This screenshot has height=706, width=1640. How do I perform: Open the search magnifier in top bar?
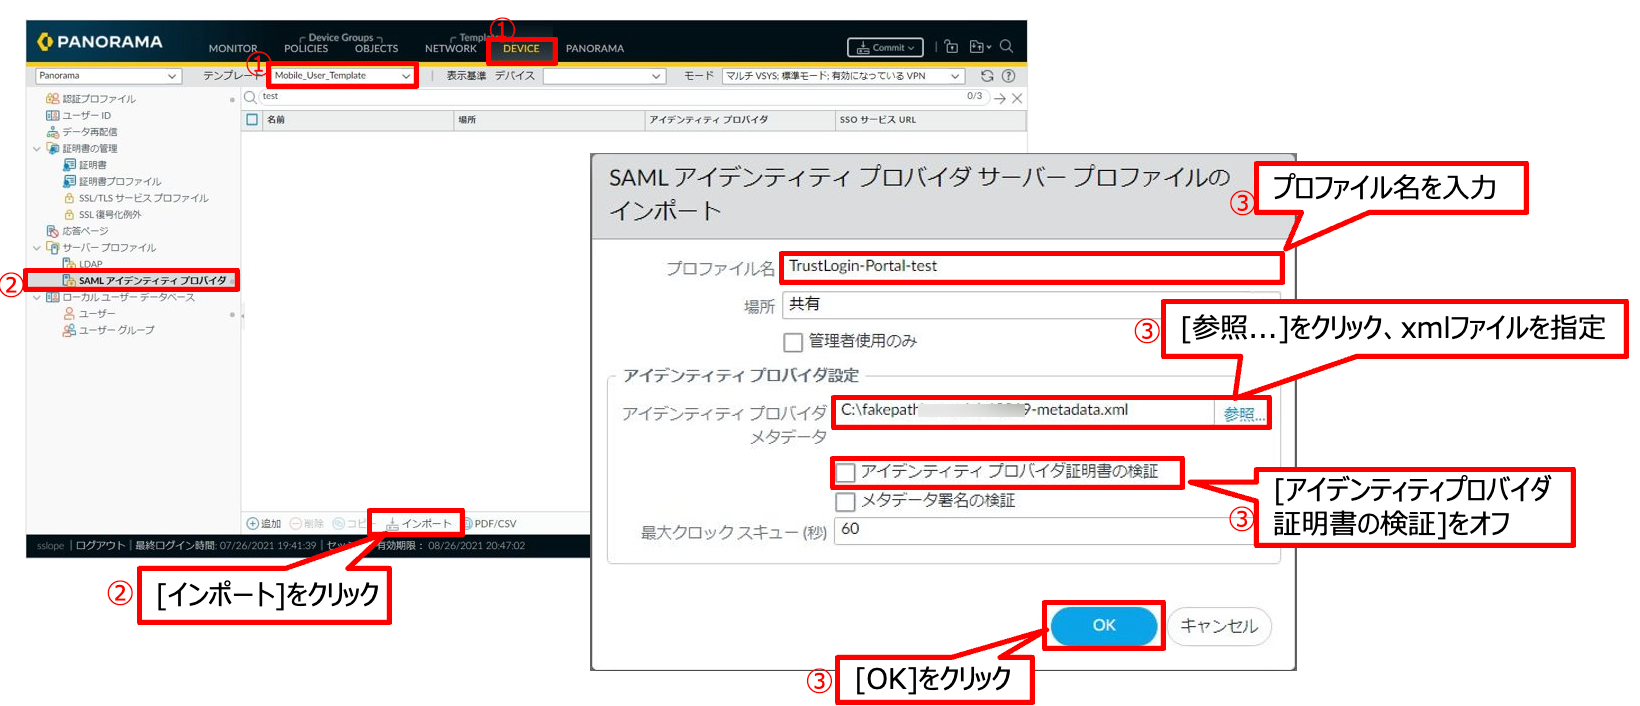[1006, 46]
